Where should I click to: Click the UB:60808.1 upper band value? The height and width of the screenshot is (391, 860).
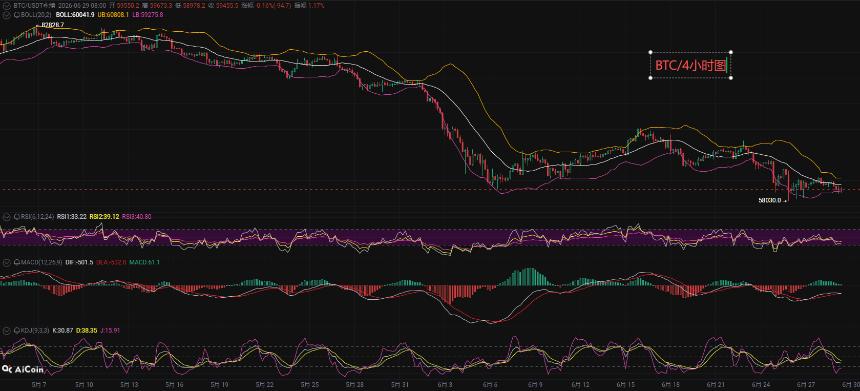tap(113, 14)
